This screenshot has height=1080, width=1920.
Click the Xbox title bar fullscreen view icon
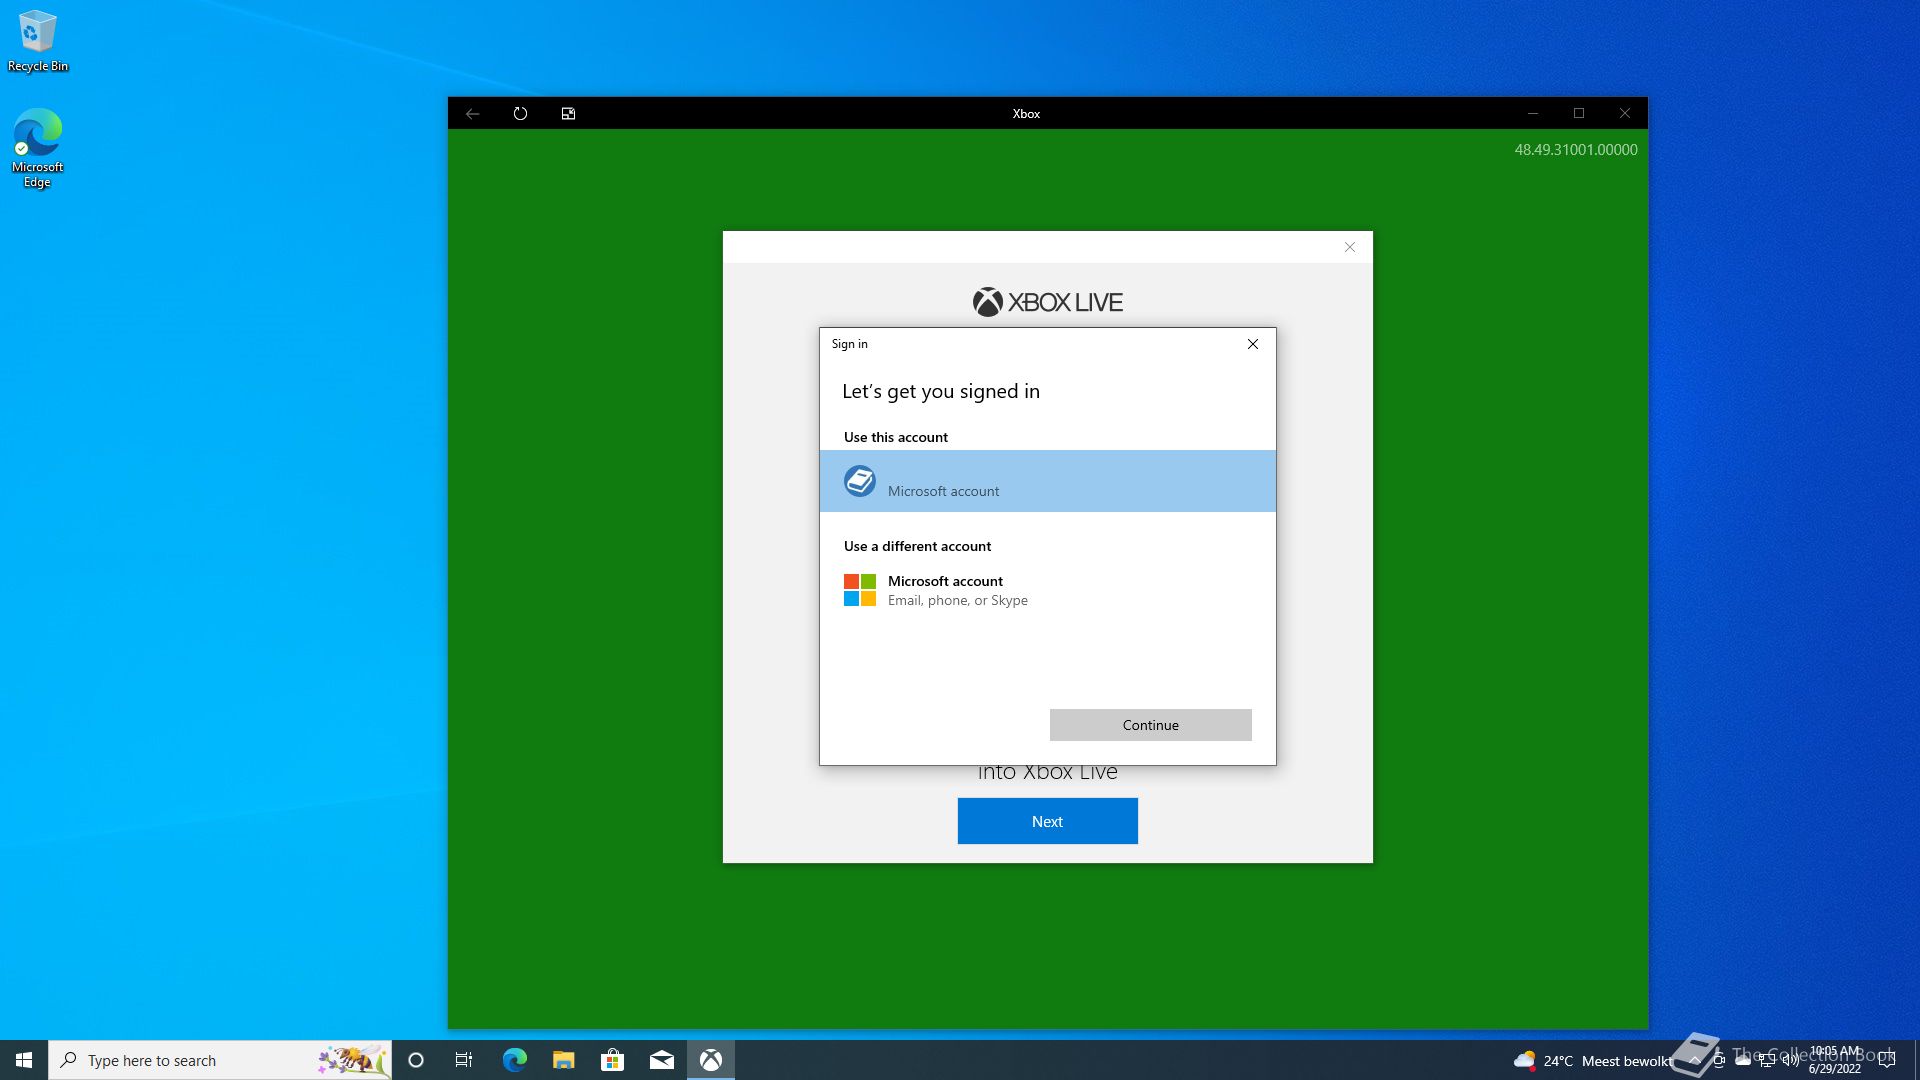[x=568, y=114]
